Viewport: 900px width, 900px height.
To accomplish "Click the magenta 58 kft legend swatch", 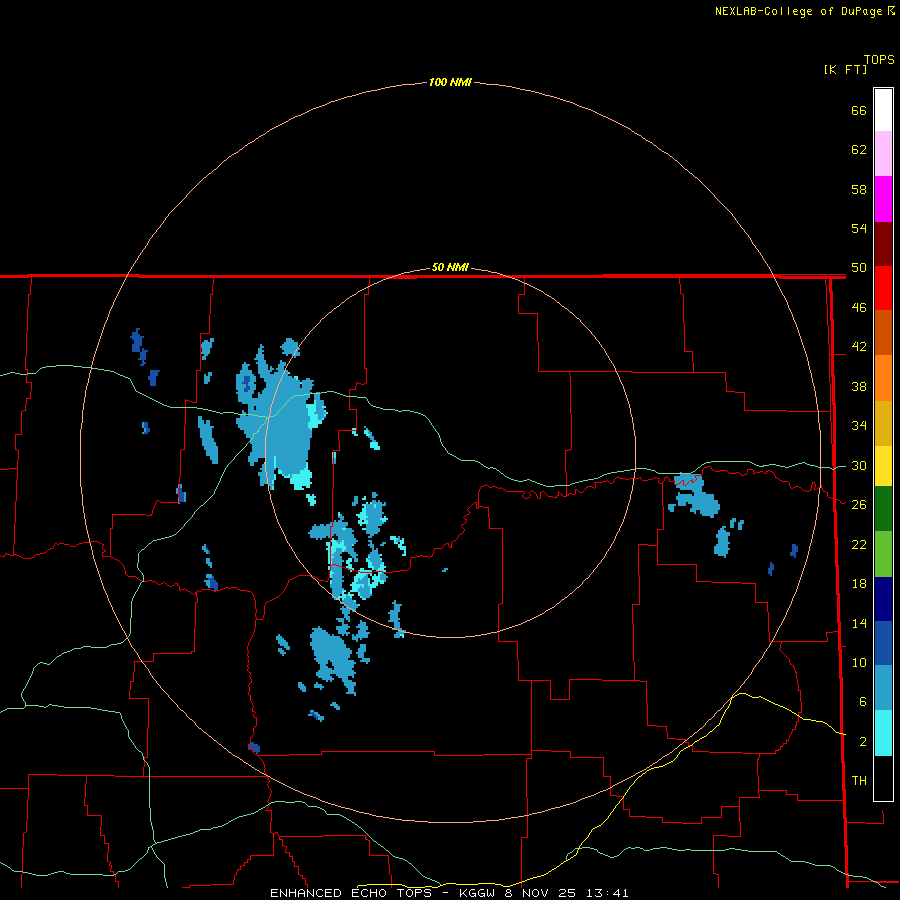I will pos(883,199).
